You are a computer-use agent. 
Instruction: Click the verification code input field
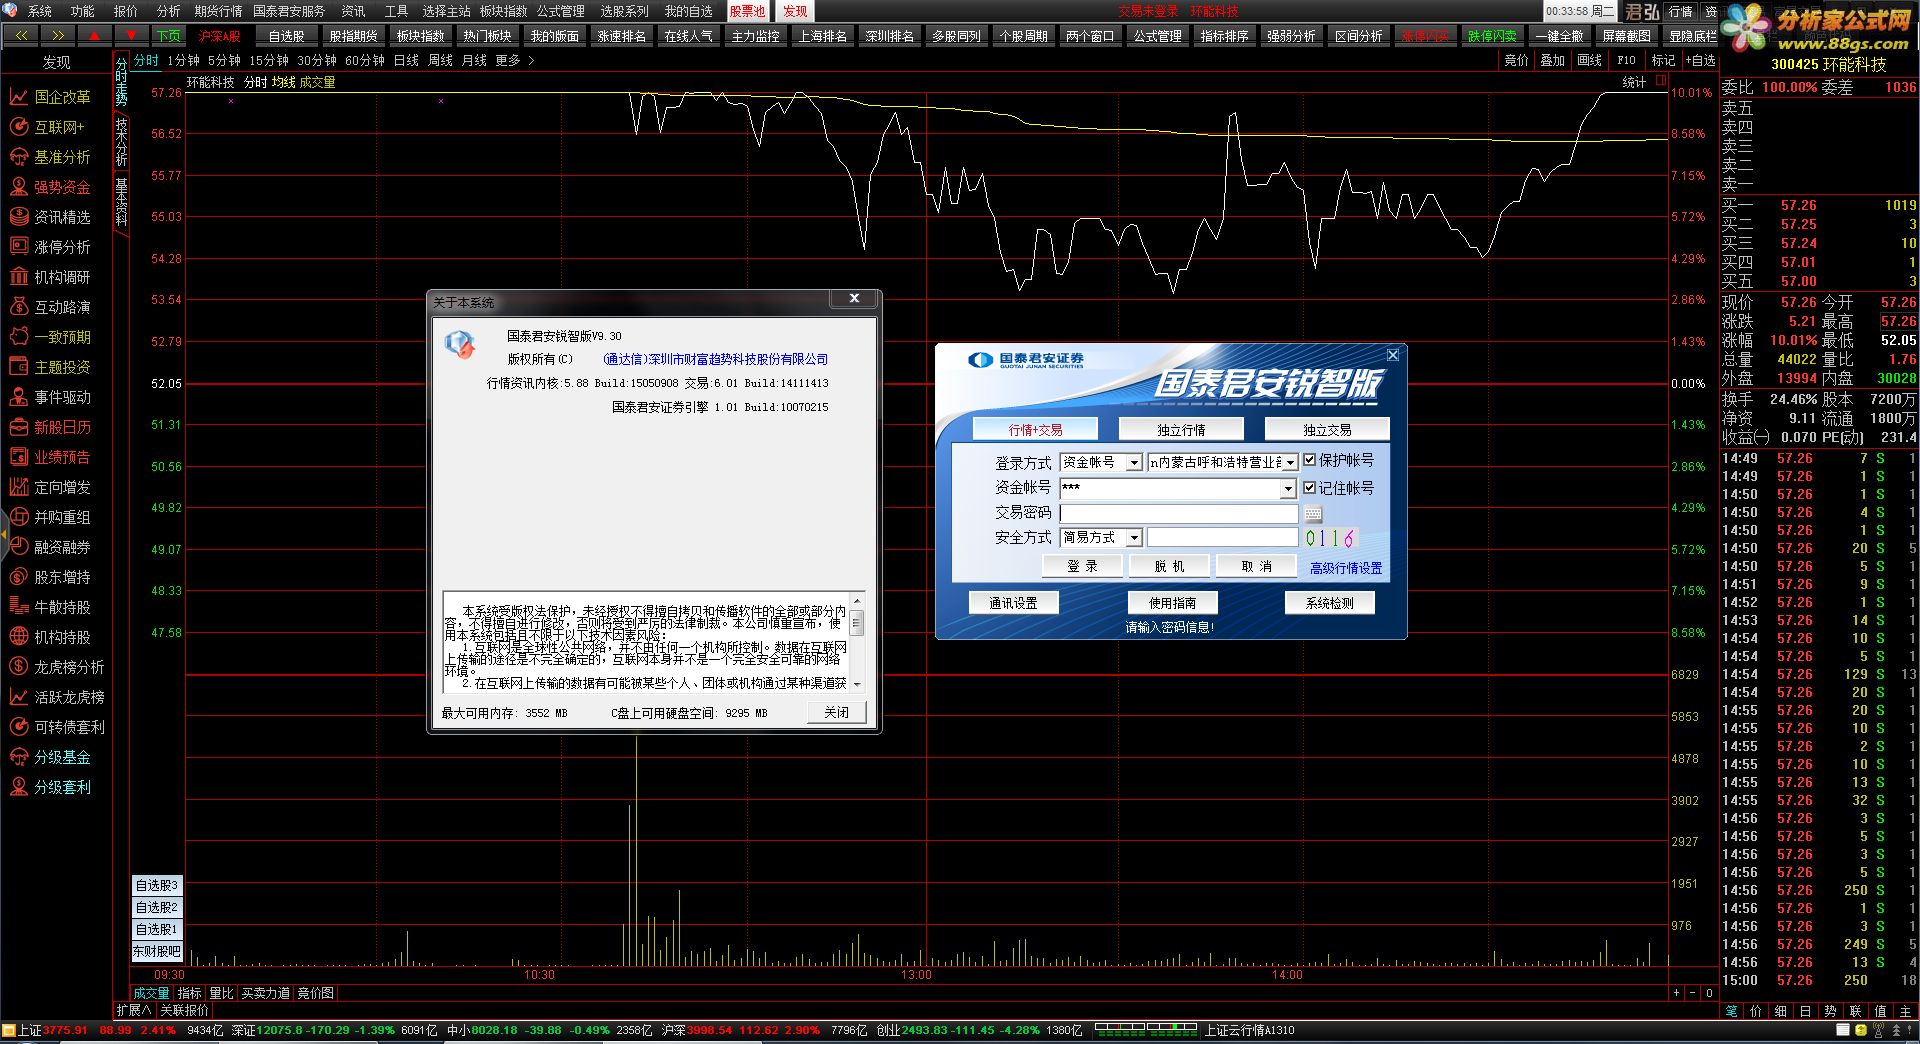pyautogui.click(x=1222, y=538)
